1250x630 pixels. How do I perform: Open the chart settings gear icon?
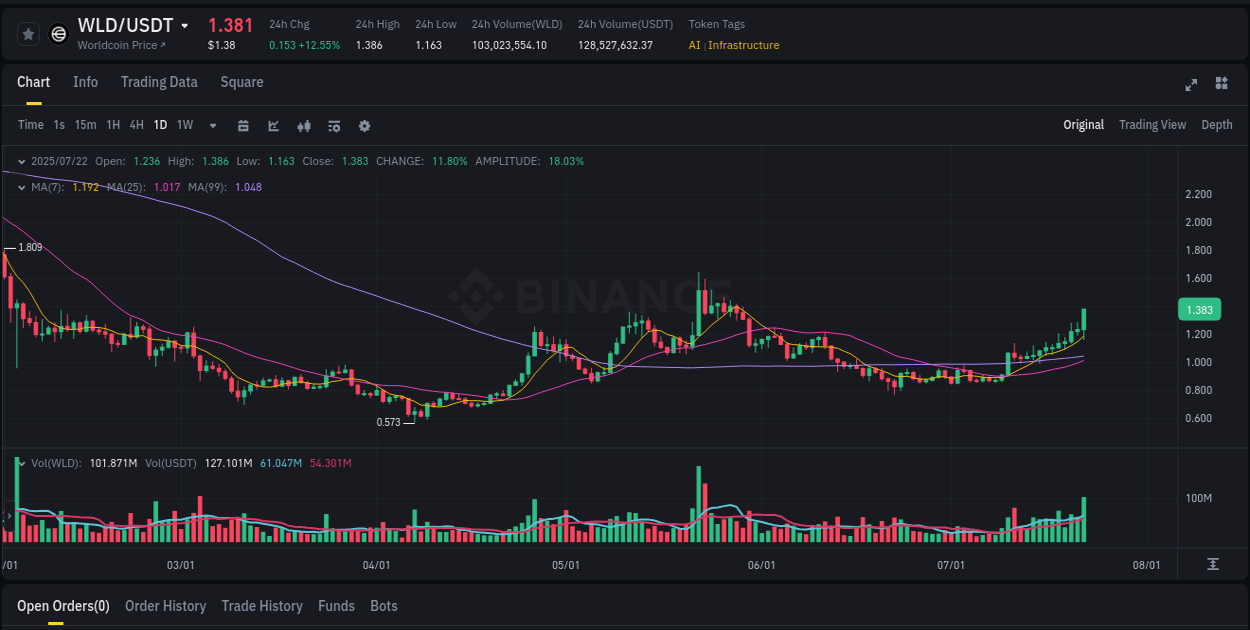364,126
